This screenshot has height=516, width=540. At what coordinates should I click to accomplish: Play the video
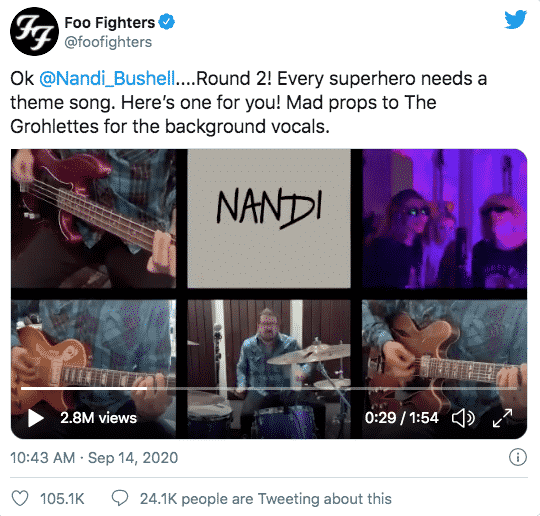pos(36,418)
